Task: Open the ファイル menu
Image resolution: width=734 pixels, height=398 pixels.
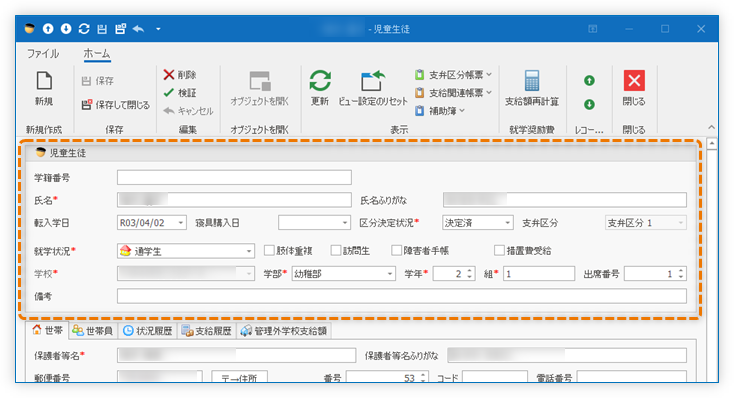Action: (43, 54)
